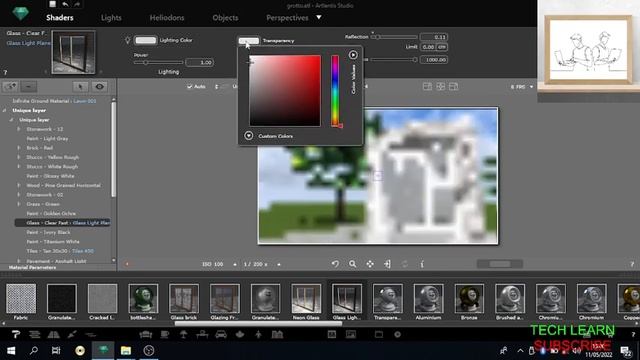
Task: Select Paint - Ivory Black row
Action: [x=48, y=232]
